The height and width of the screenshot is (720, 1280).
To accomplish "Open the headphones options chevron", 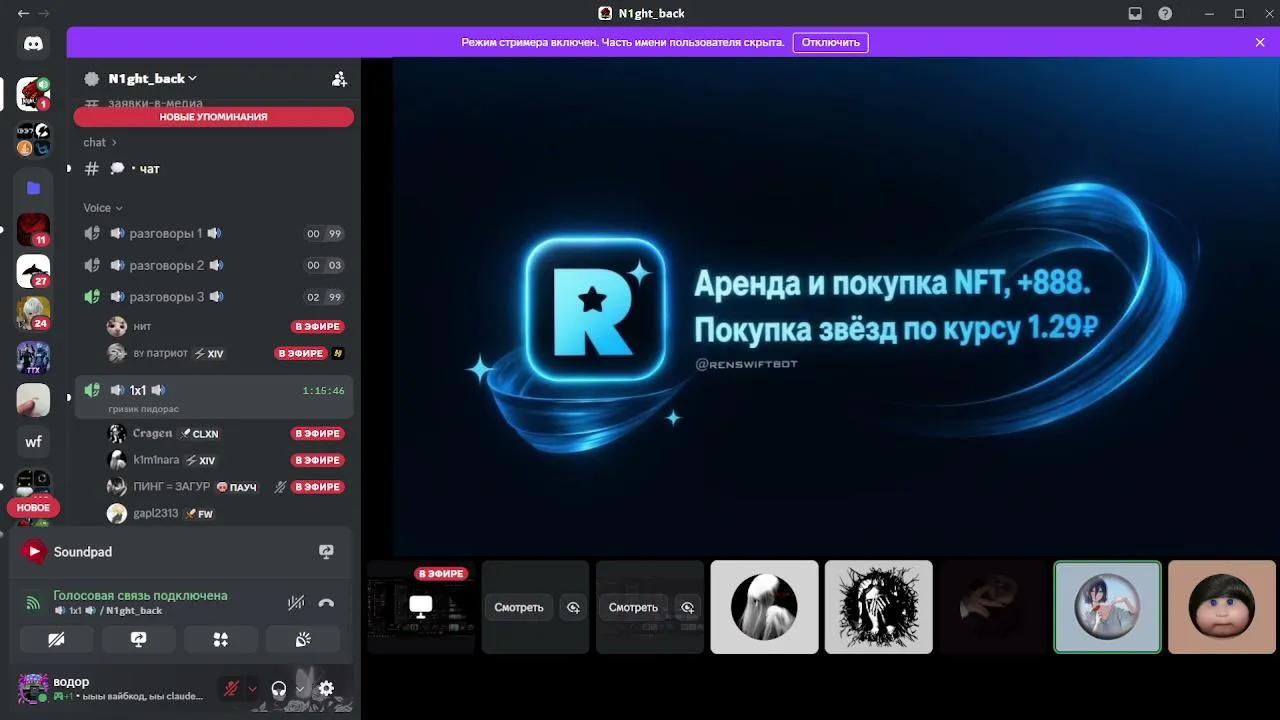I will coord(299,688).
